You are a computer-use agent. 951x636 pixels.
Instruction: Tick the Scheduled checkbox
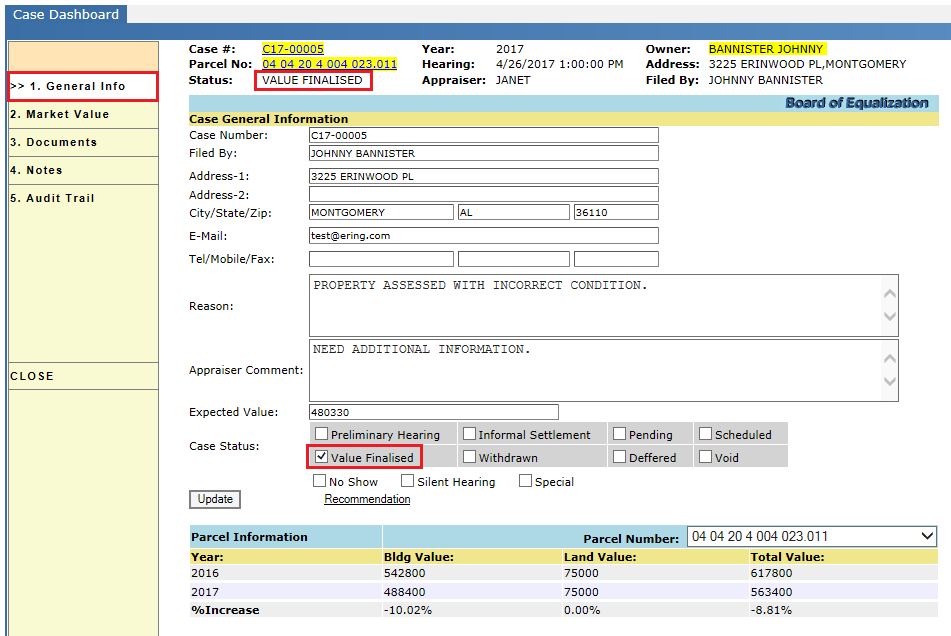tap(705, 434)
